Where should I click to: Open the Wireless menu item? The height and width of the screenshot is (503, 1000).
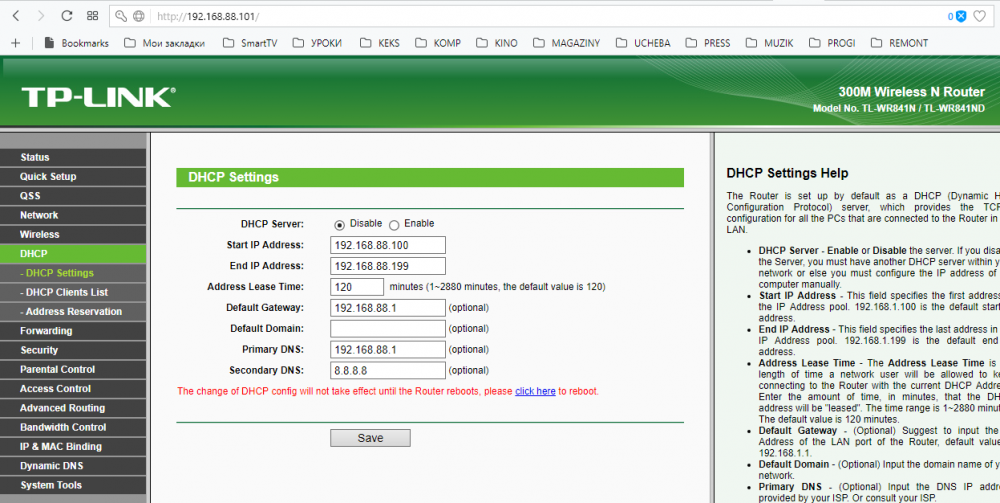click(73, 235)
